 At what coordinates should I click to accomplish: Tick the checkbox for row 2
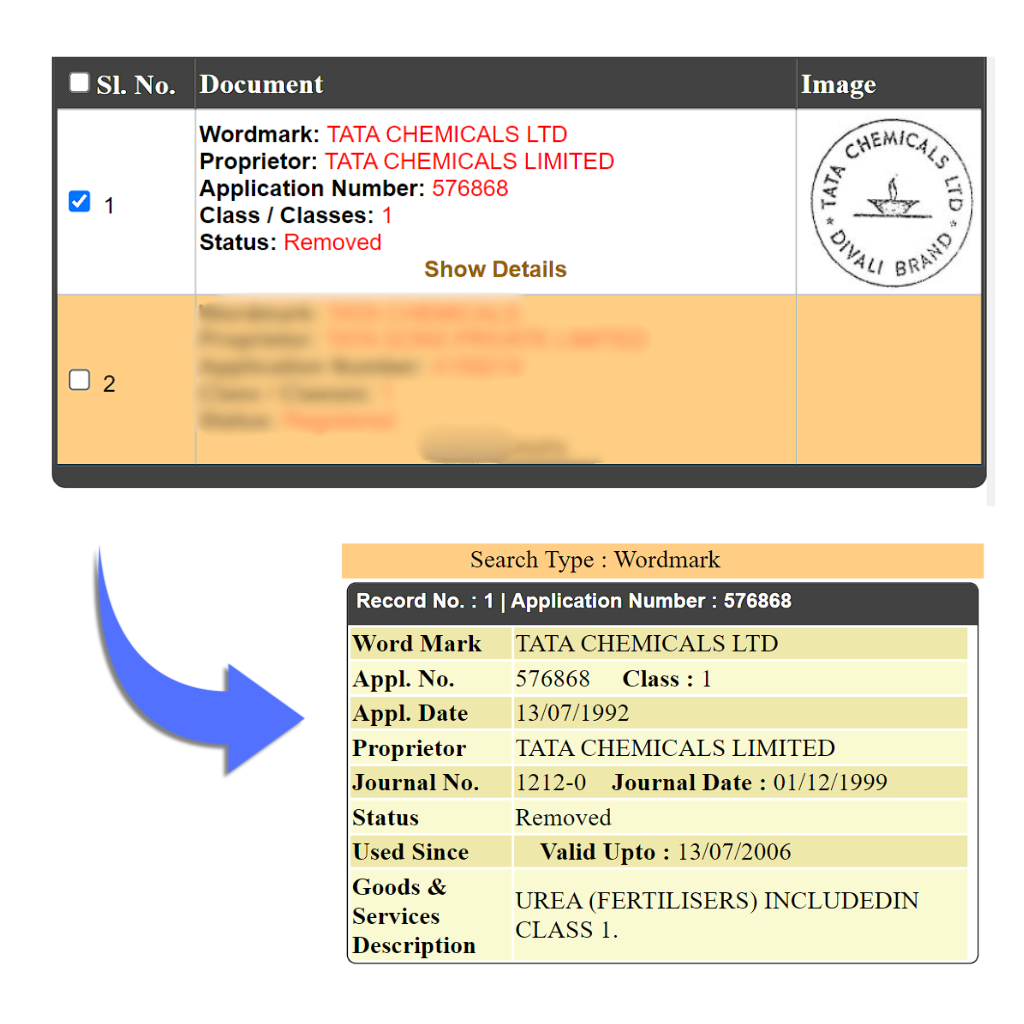click(79, 380)
